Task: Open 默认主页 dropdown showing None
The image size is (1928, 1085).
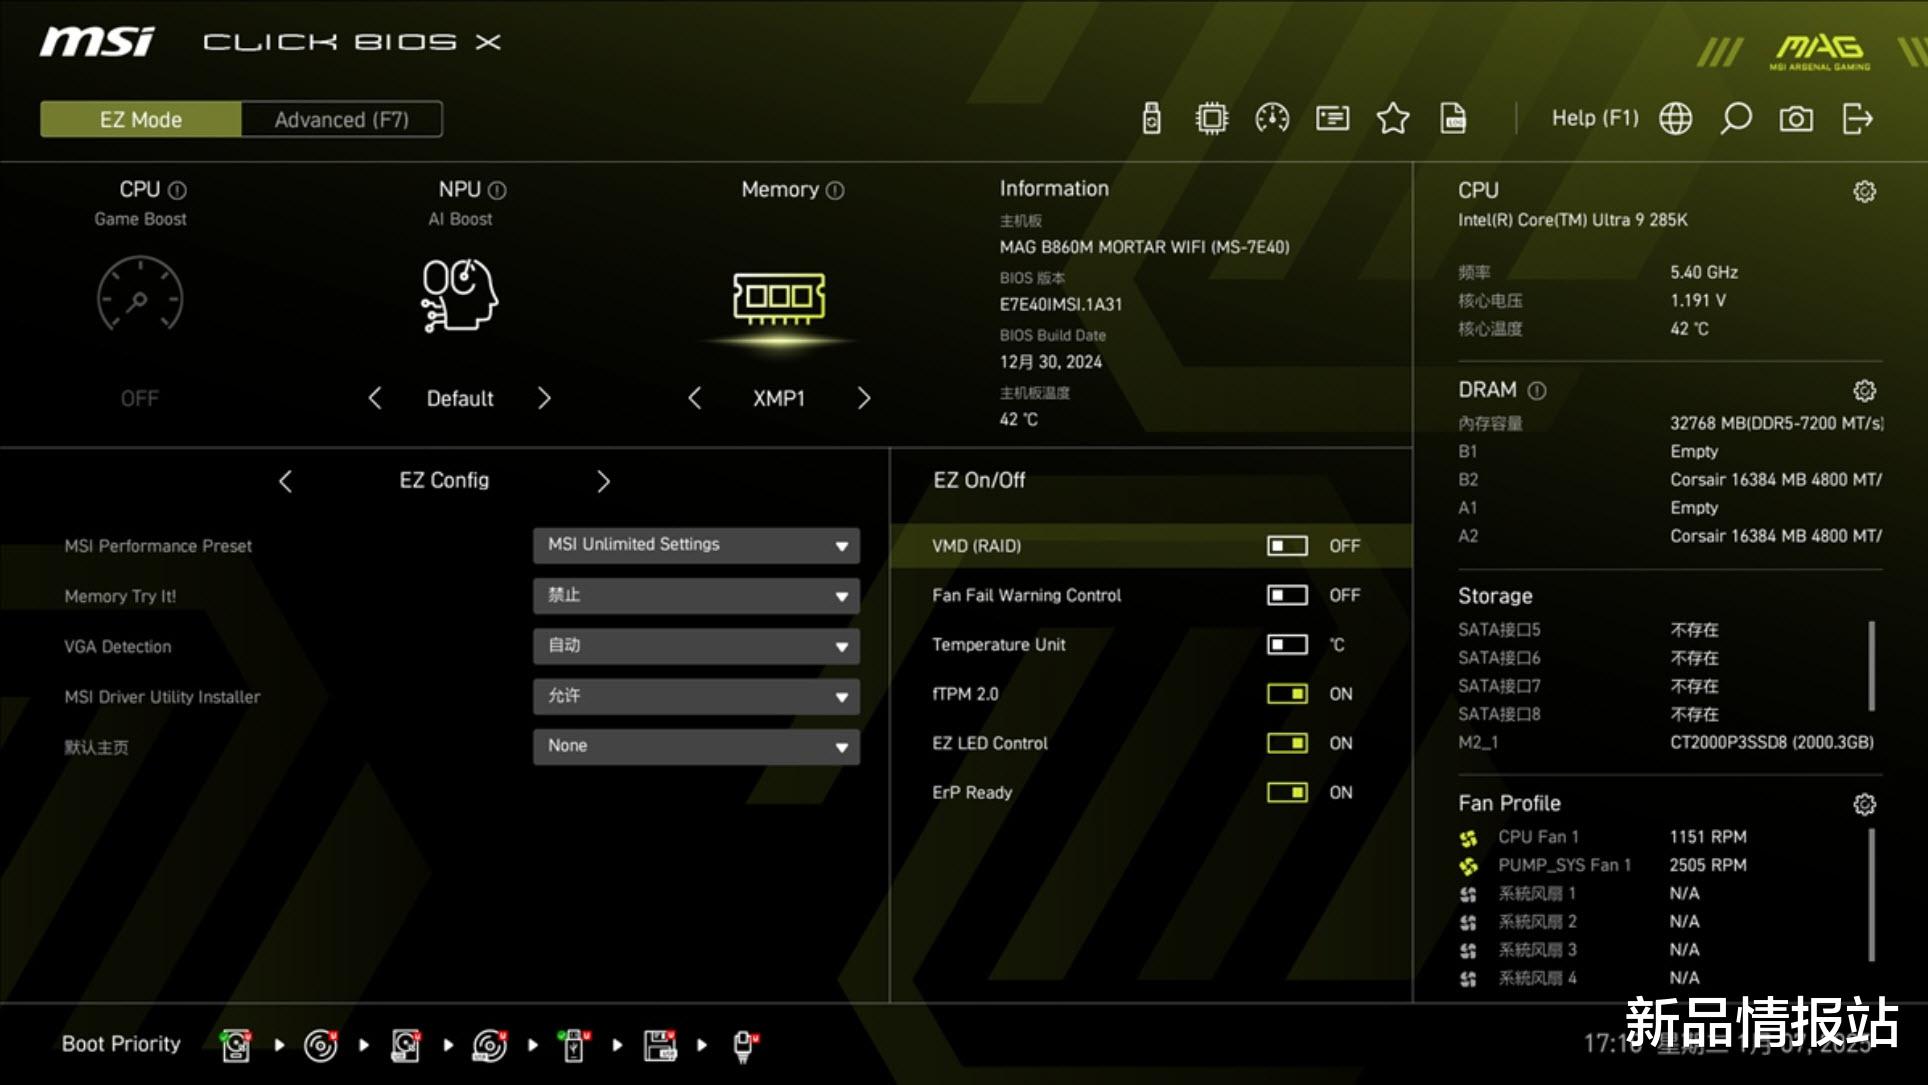Action: point(696,746)
